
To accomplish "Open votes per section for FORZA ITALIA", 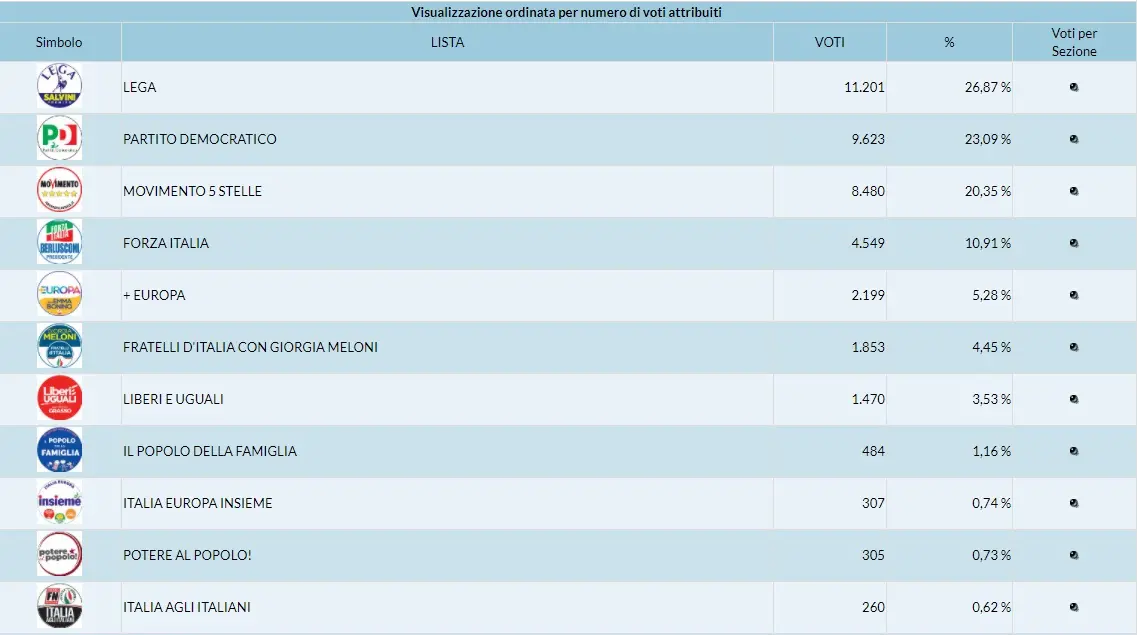I will pyautogui.click(x=1074, y=243).
